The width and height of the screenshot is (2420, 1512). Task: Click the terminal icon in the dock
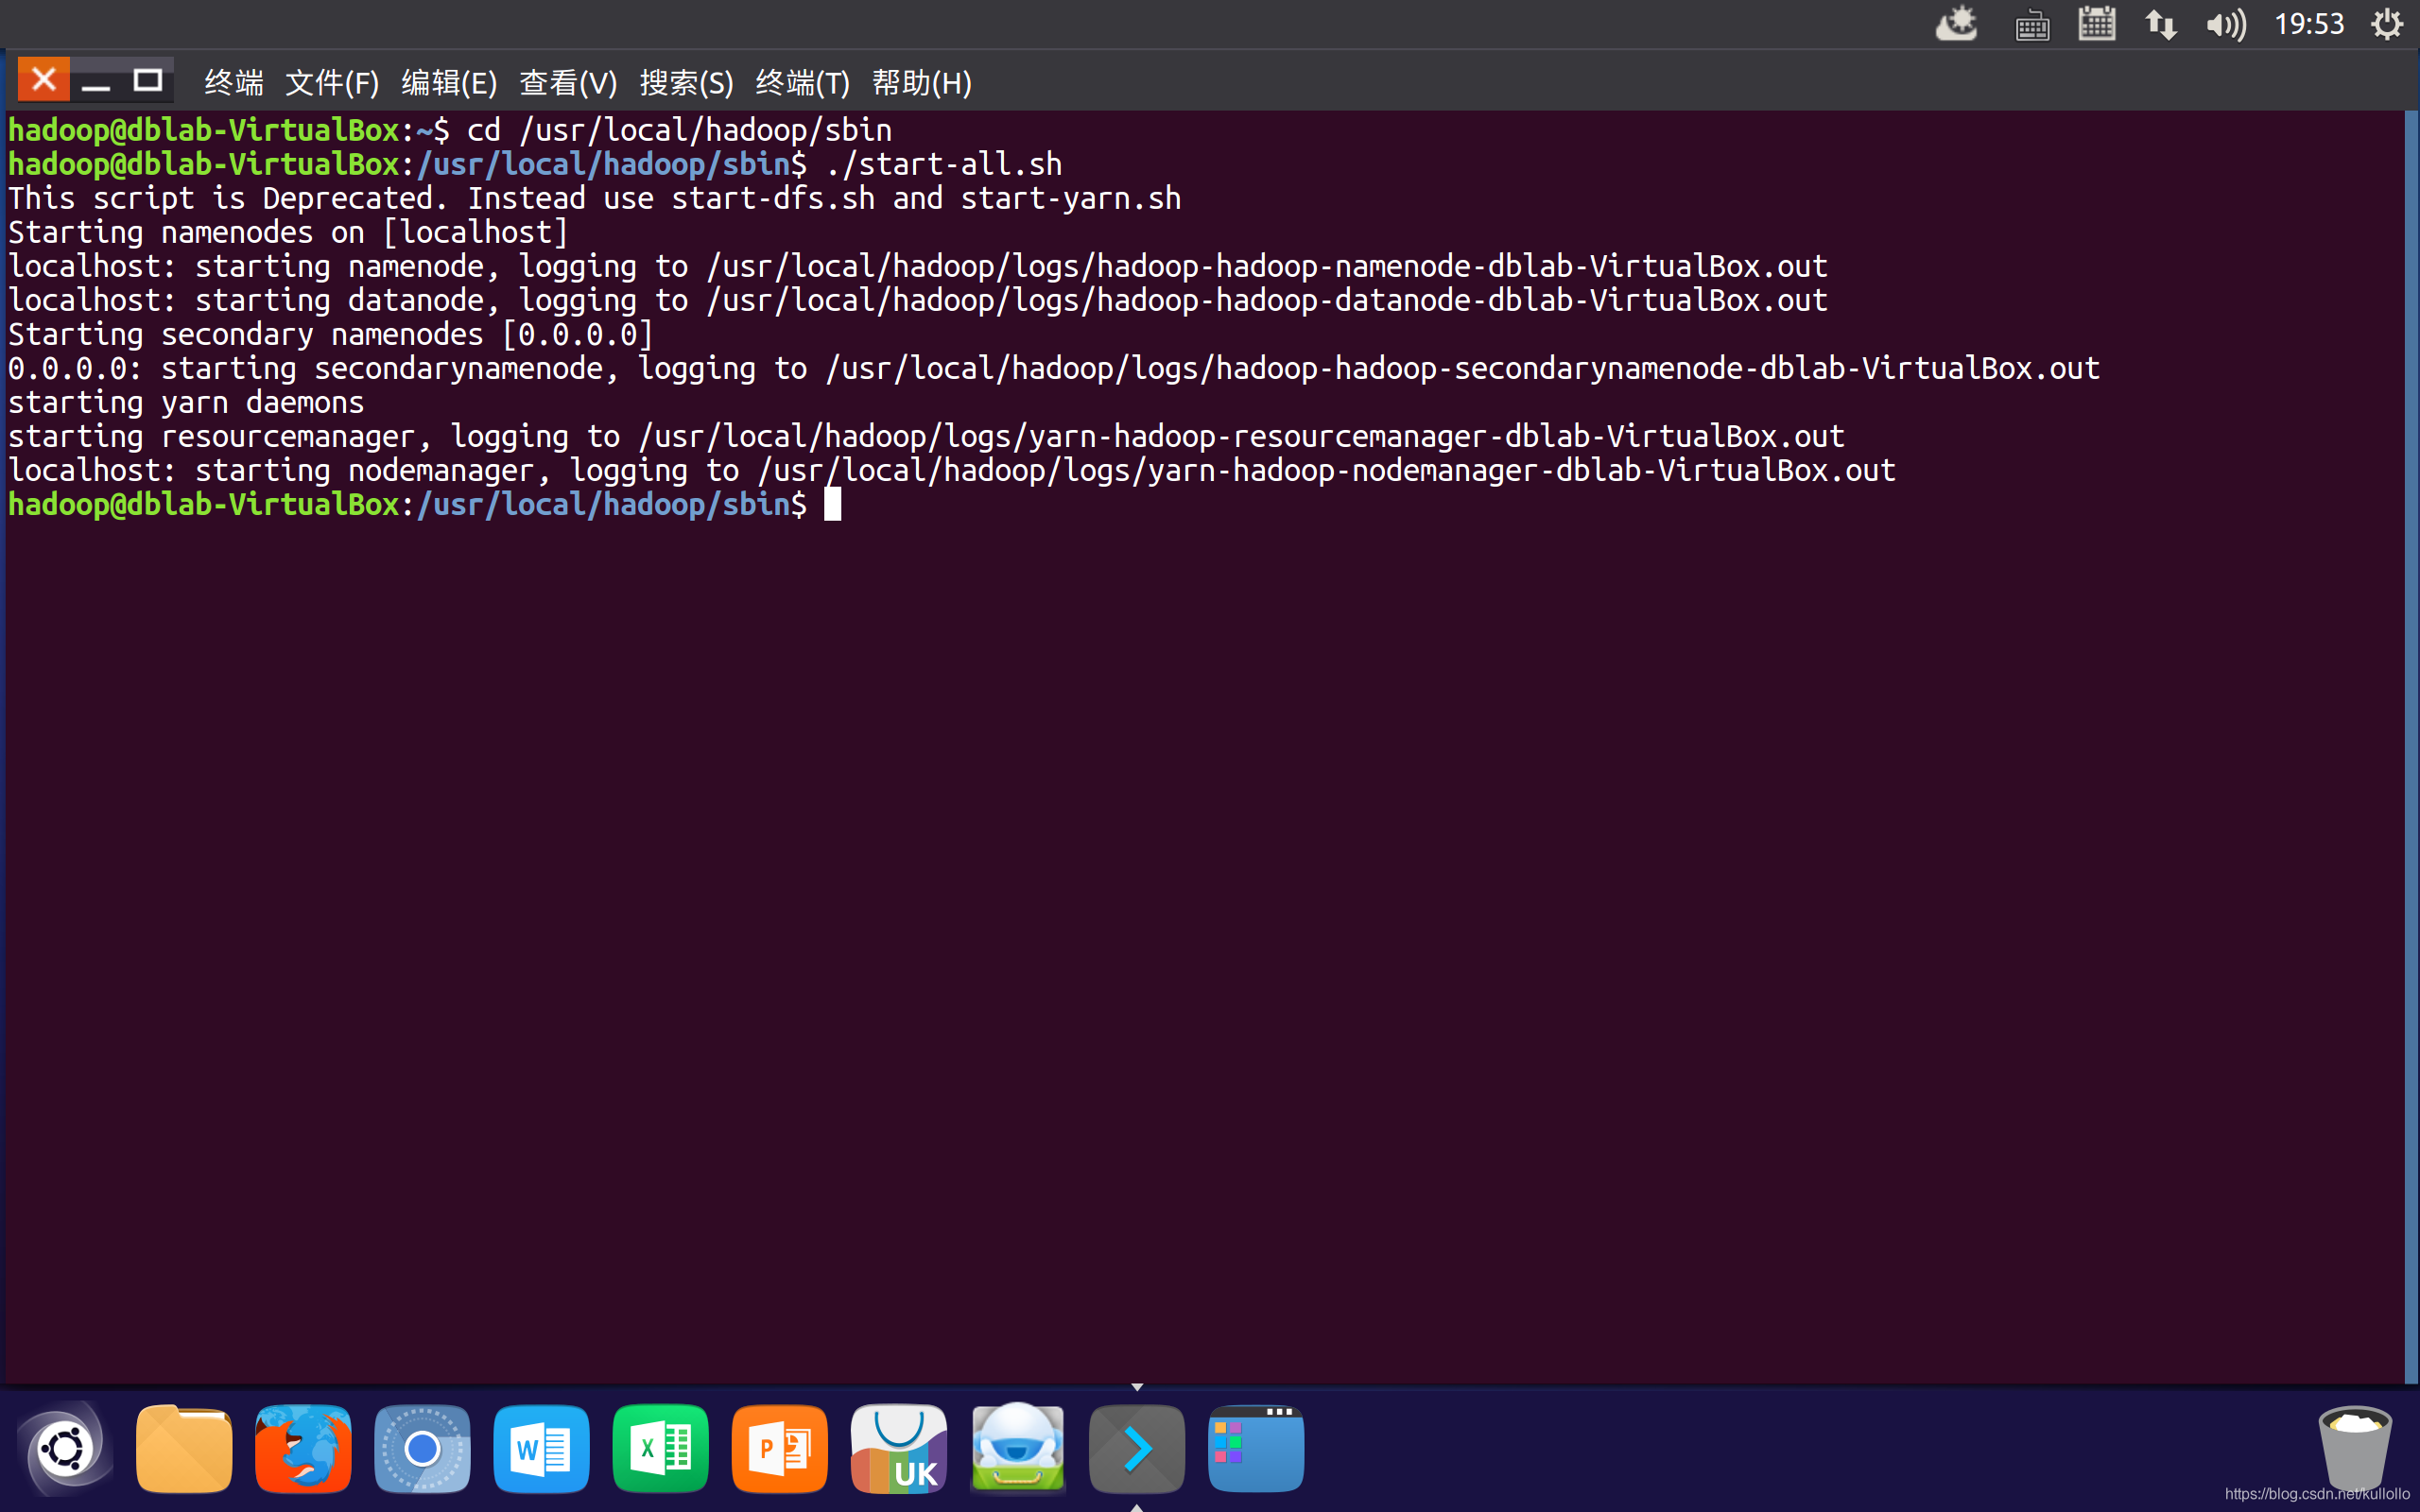tap(1136, 1448)
